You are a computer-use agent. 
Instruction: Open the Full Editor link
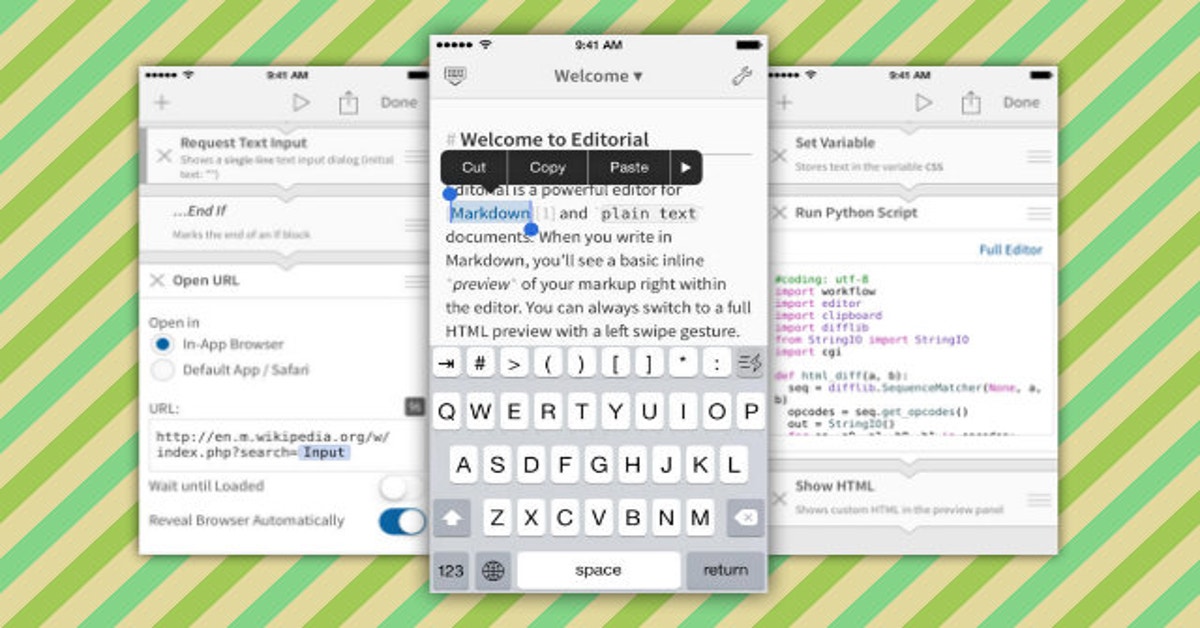[x=1010, y=250]
